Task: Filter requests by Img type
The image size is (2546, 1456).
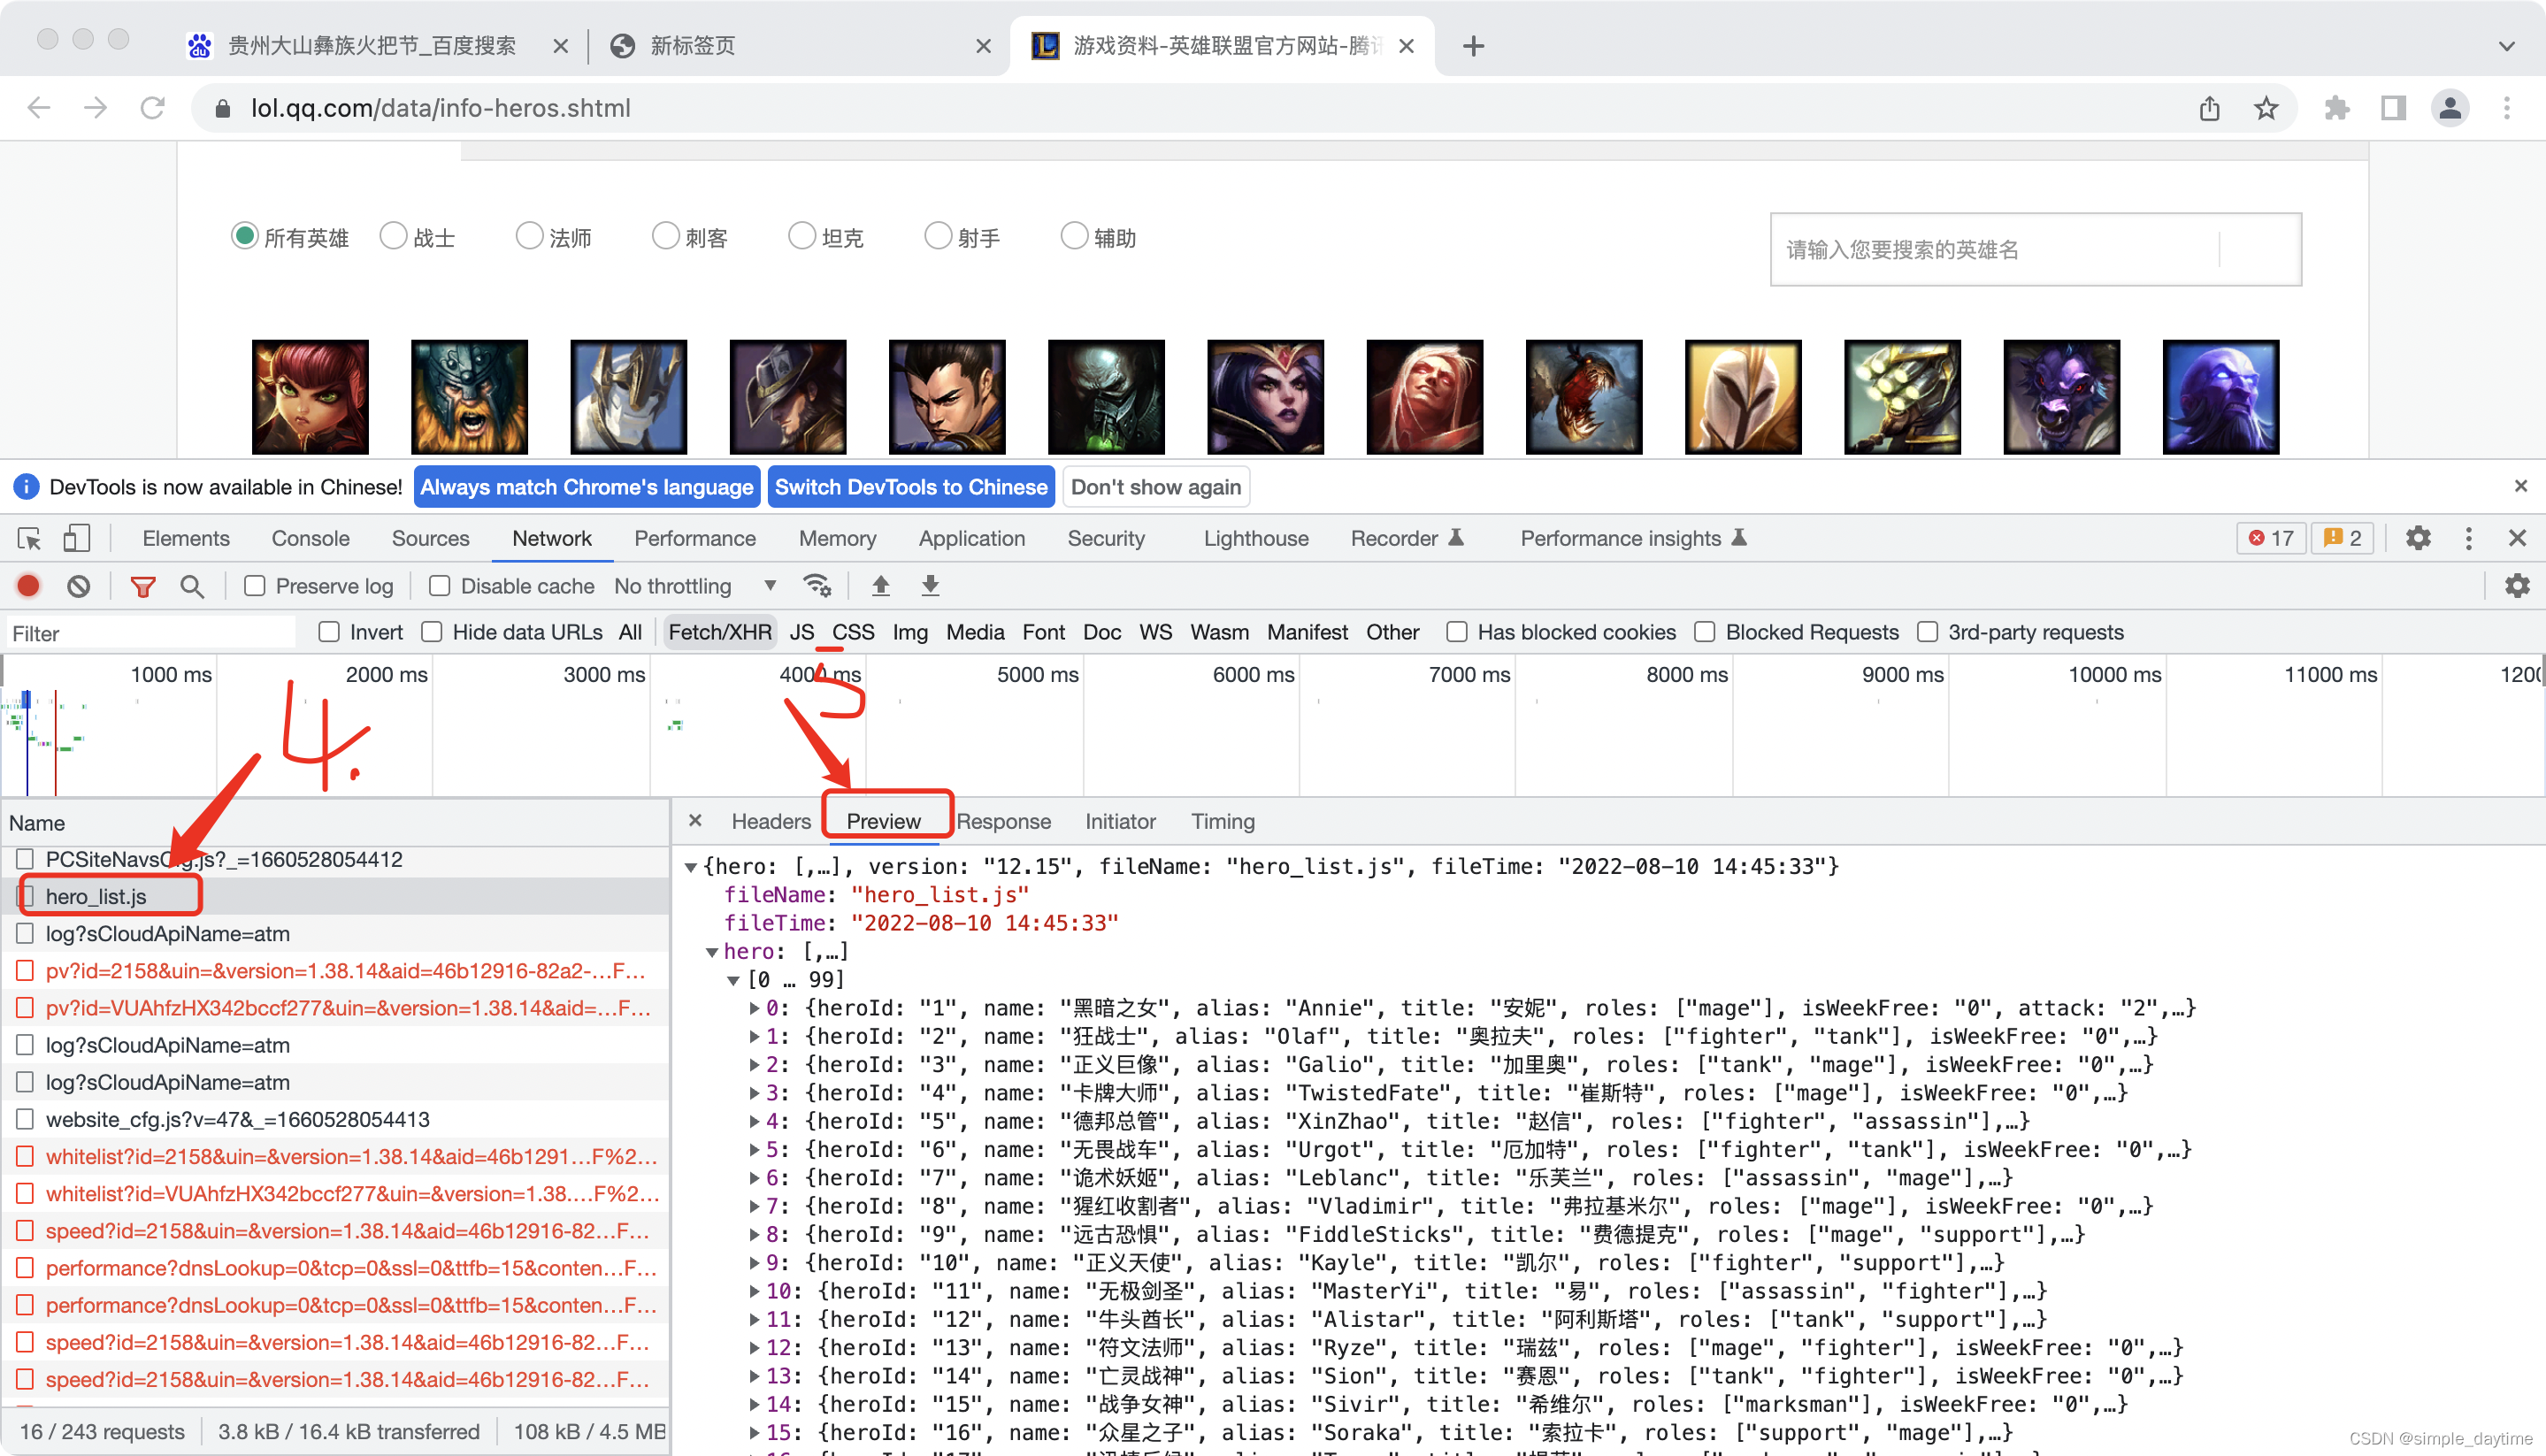Action: 910,632
